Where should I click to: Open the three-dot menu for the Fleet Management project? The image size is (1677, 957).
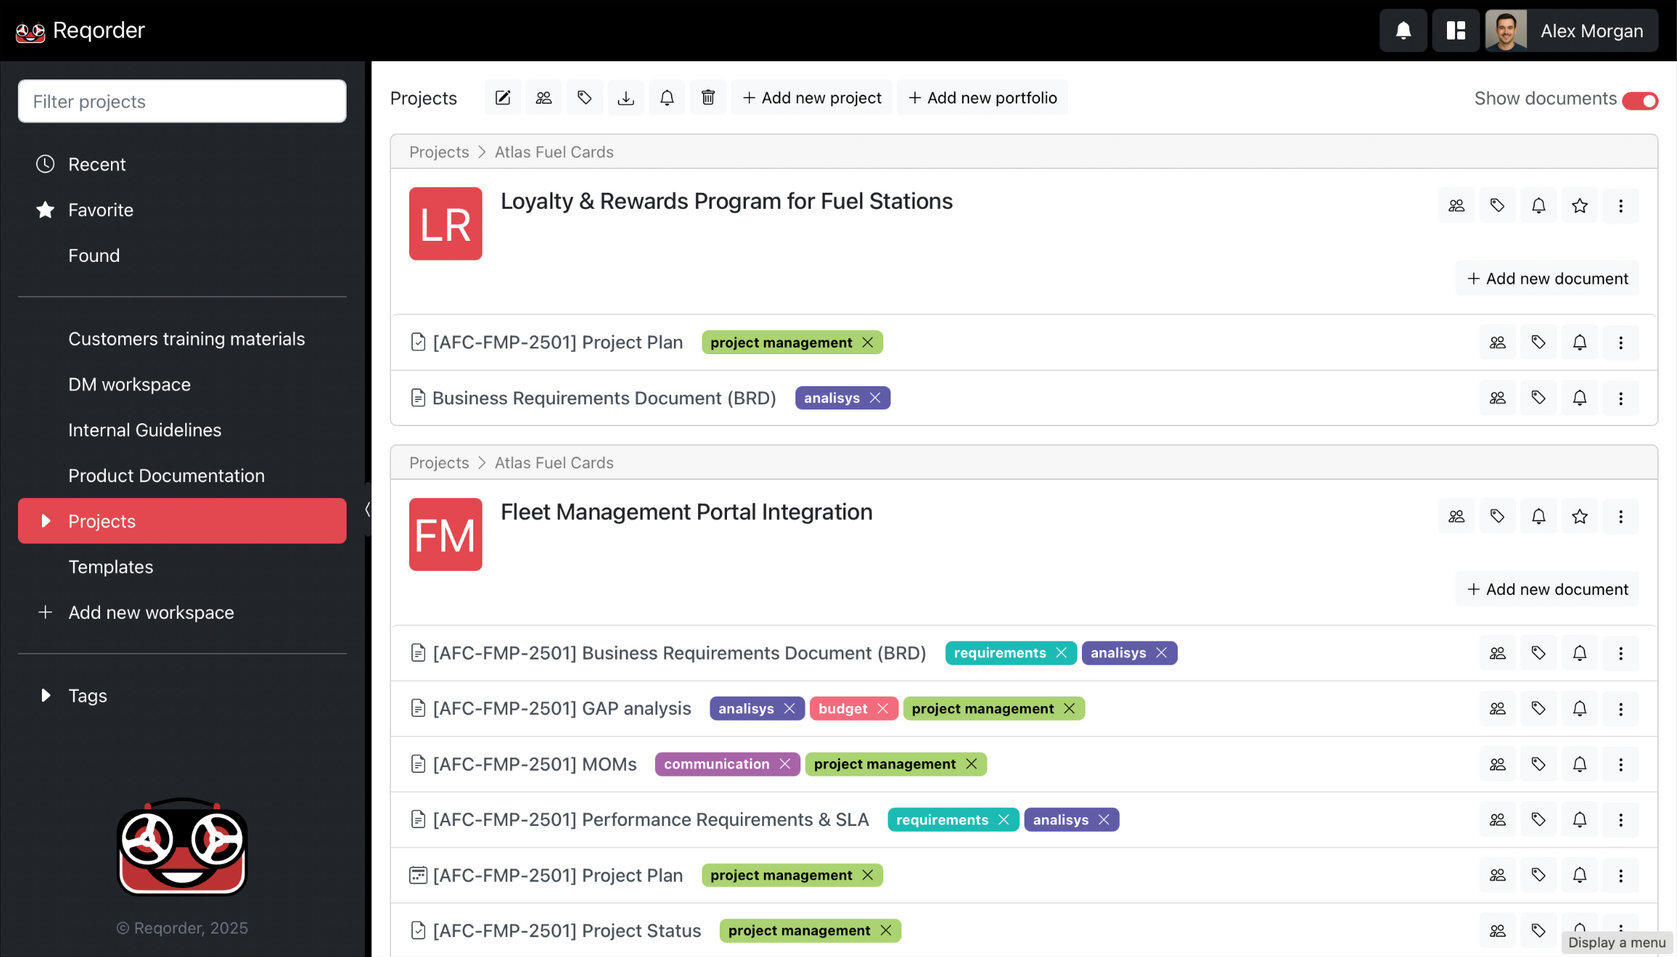point(1621,517)
